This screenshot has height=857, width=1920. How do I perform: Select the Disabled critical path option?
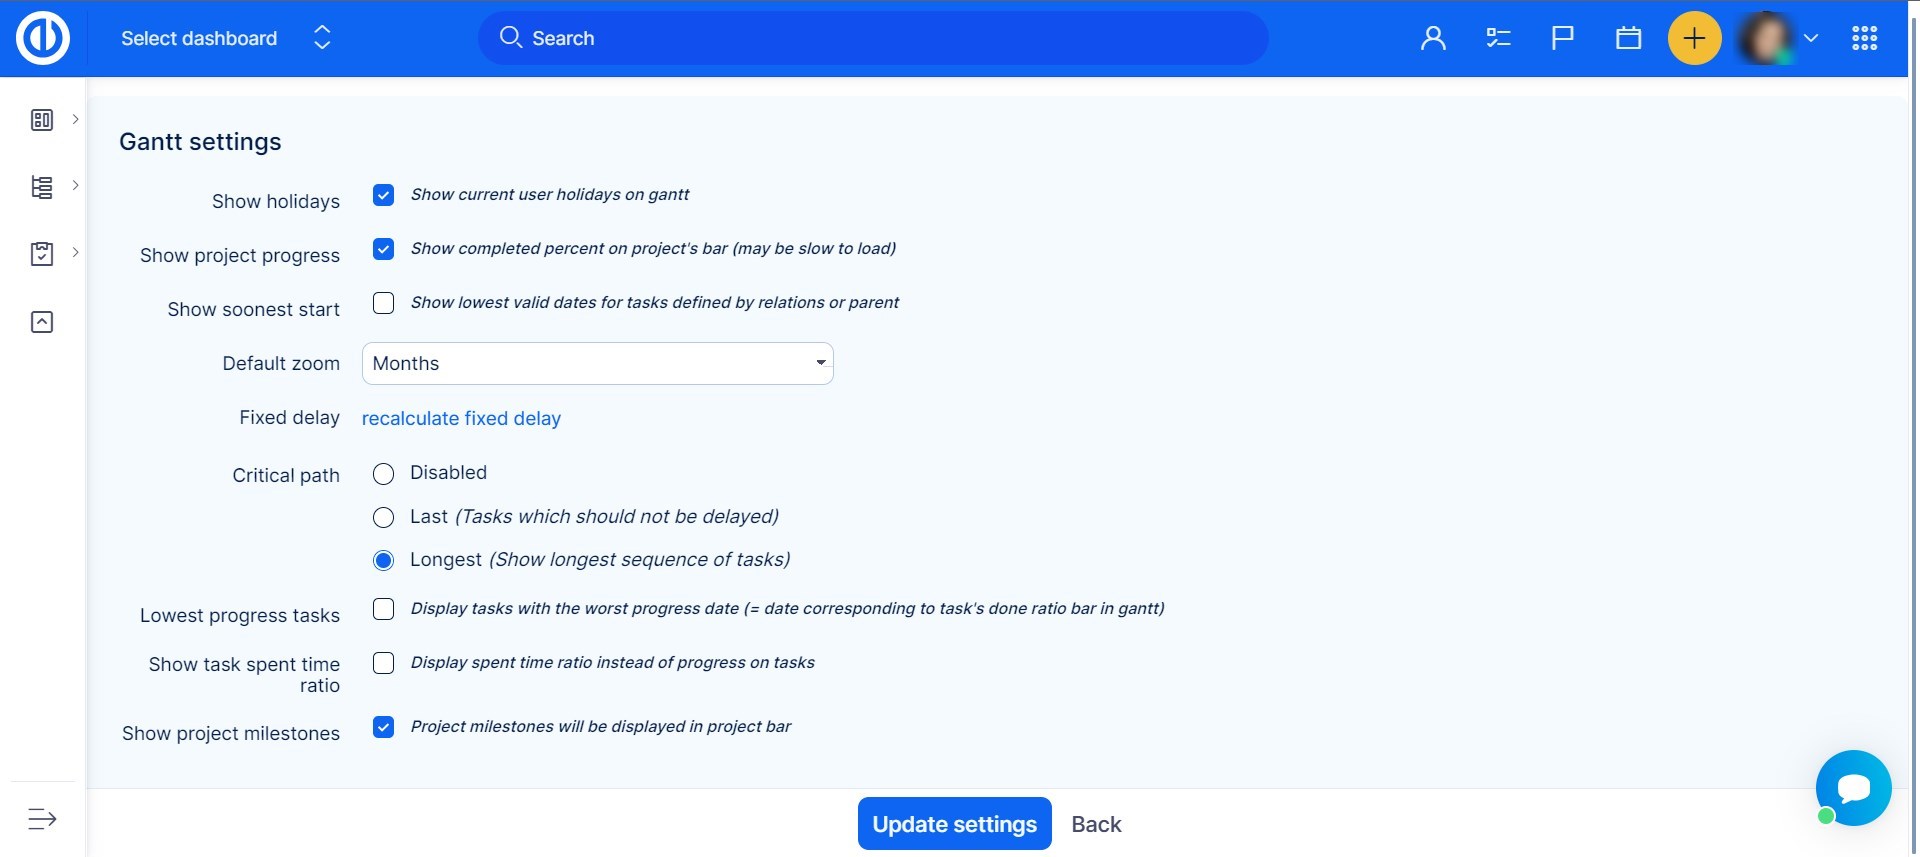pyautogui.click(x=384, y=474)
